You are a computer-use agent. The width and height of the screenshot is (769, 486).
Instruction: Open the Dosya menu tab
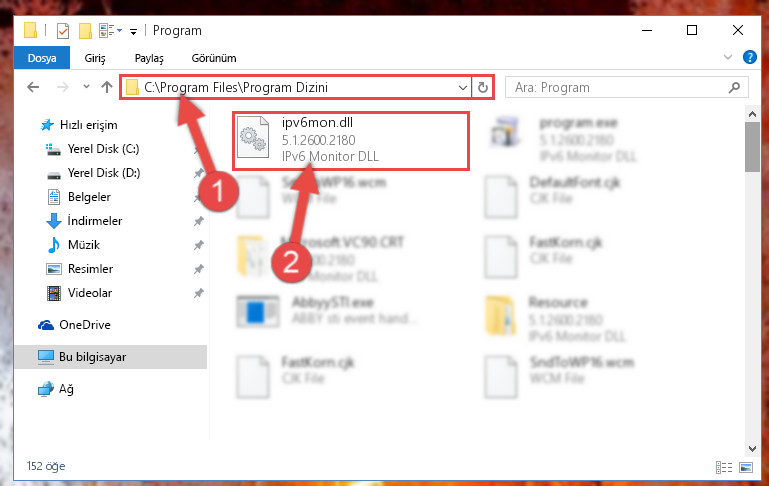(x=42, y=58)
